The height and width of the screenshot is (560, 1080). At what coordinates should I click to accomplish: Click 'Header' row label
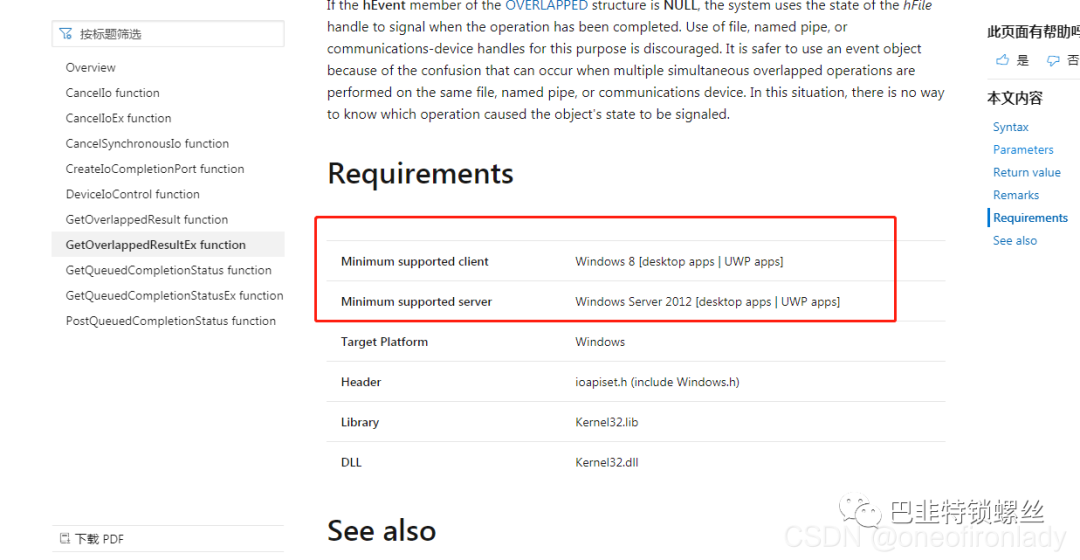tap(361, 382)
